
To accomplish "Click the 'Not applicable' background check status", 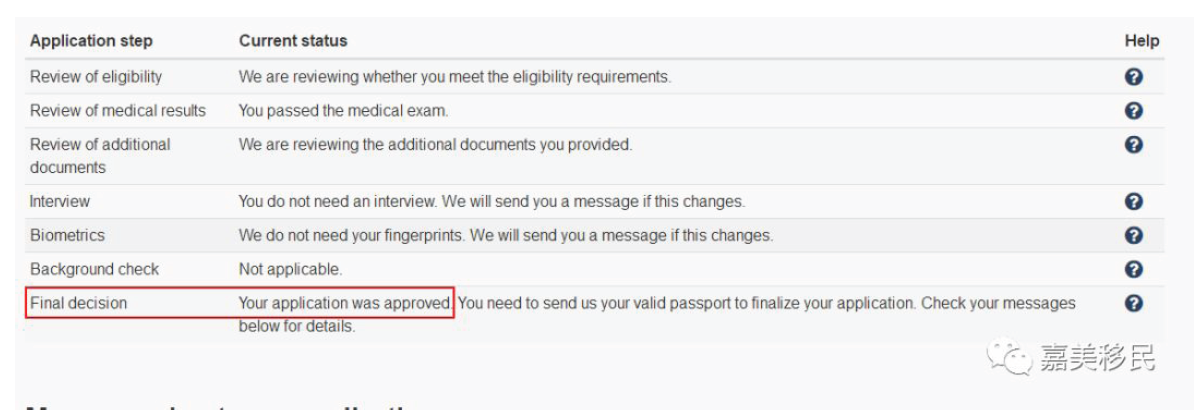I will (290, 270).
